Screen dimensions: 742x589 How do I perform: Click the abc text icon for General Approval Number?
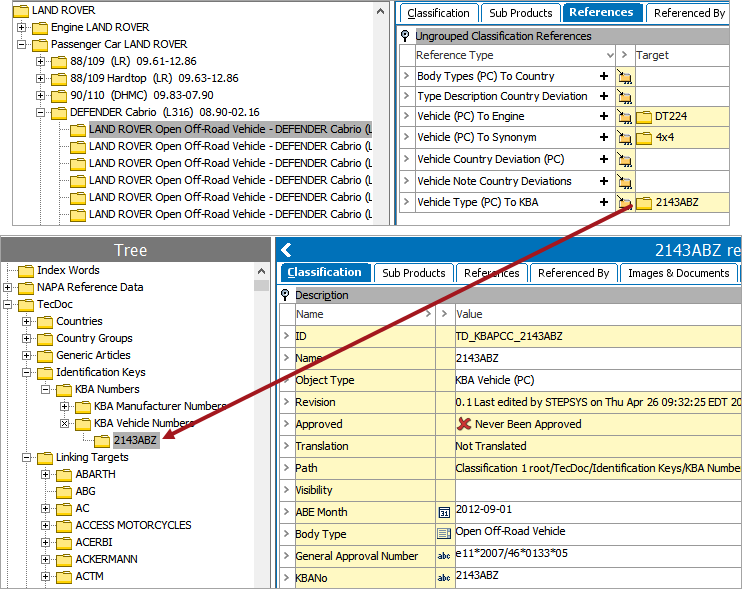[x=444, y=556]
